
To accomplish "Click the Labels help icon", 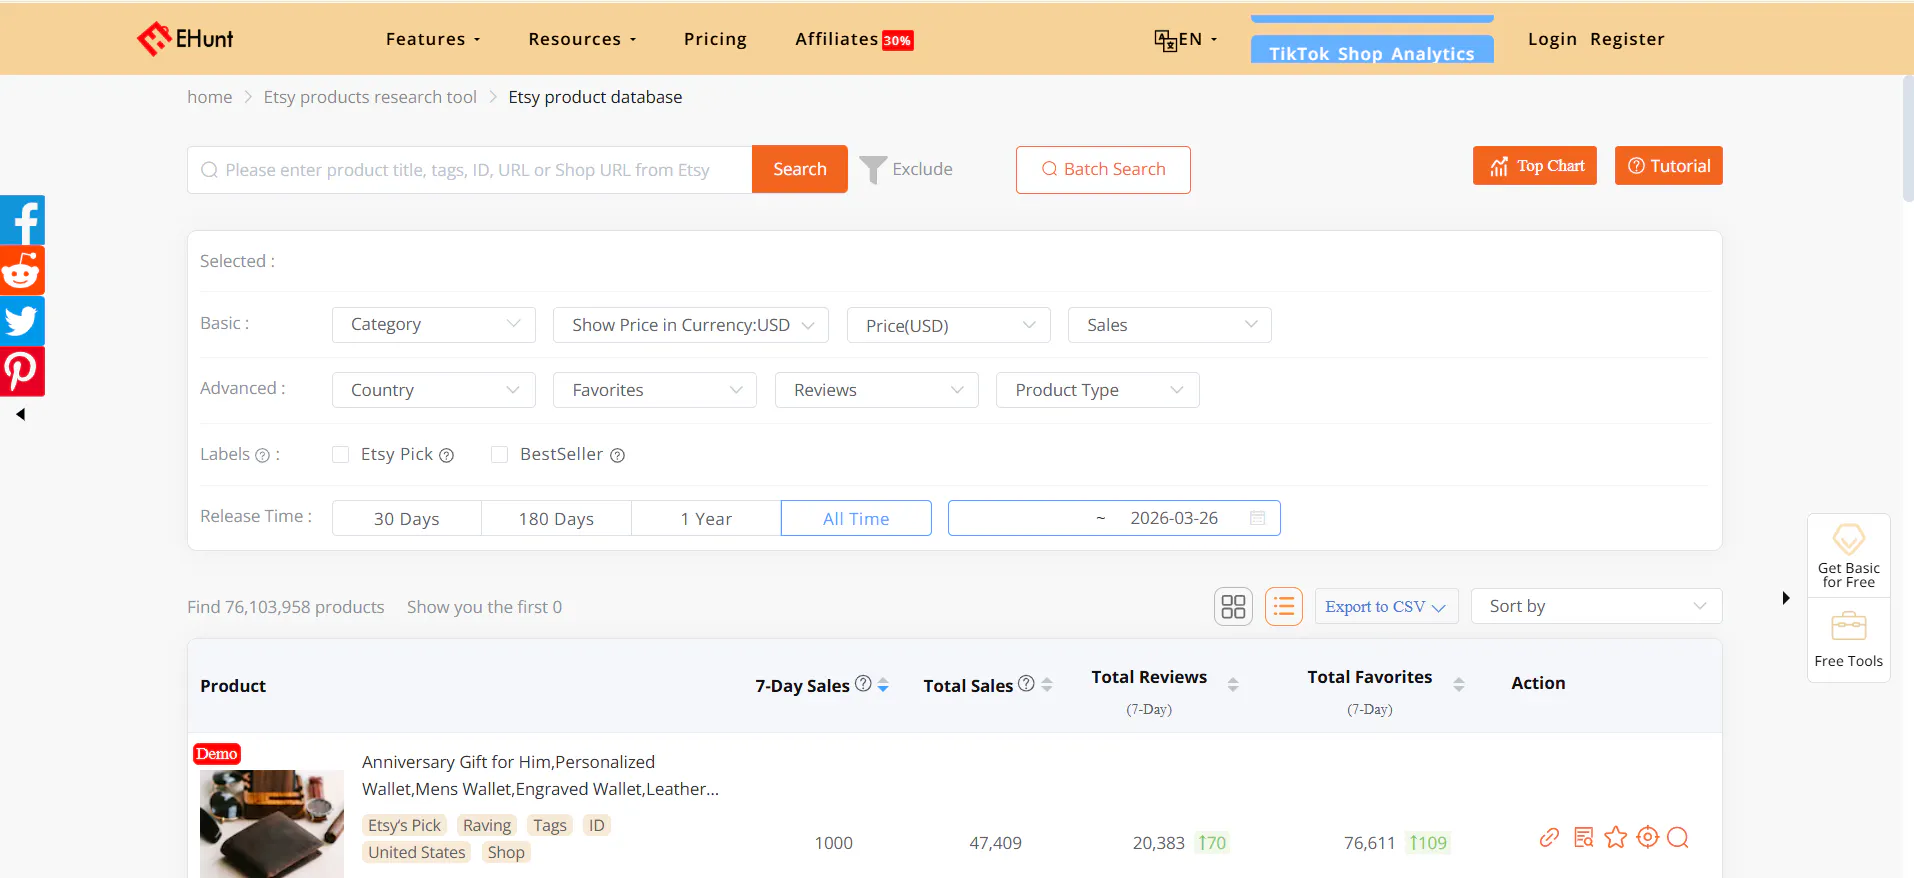I will click(x=262, y=455).
